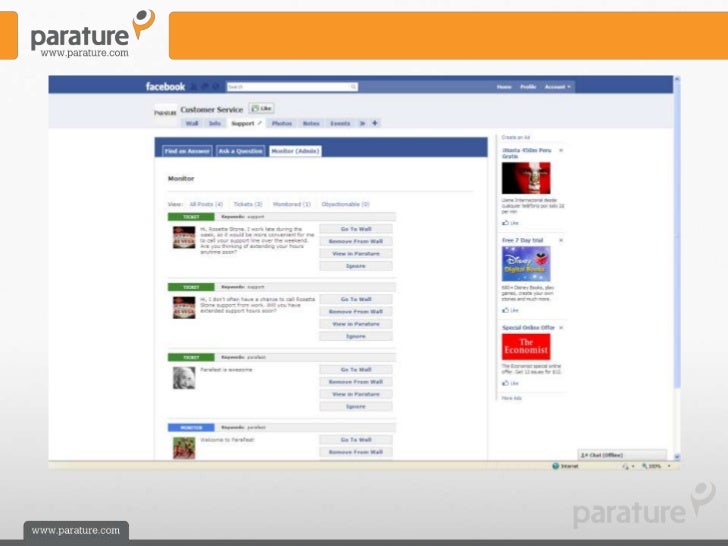The width and height of the screenshot is (728, 546).
Task: Click Remove From Wall for second Rosetta Stone post
Action: point(356,312)
